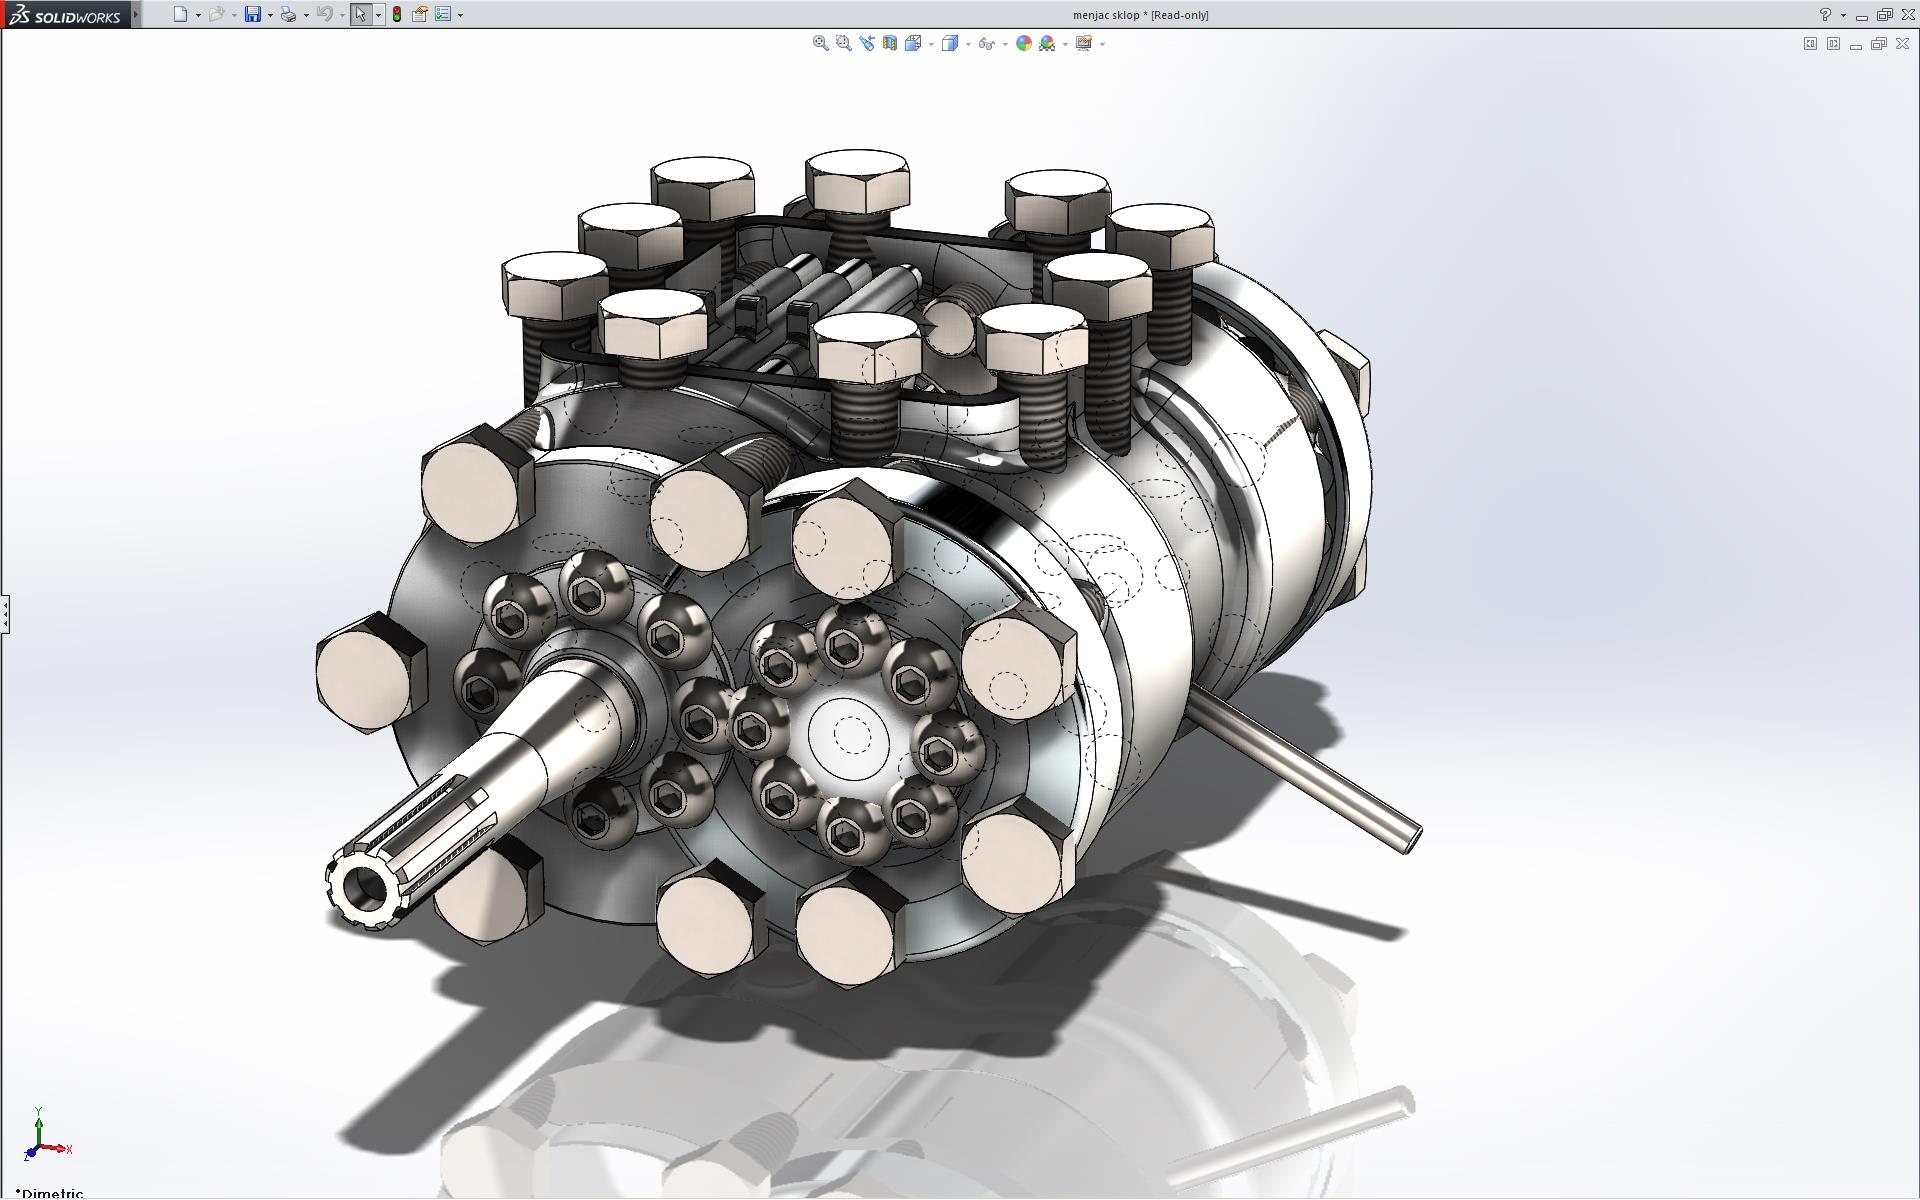Image resolution: width=1920 pixels, height=1200 pixels.
Task: Click the Zoom to Fit icon
Action: click(820, 43)
